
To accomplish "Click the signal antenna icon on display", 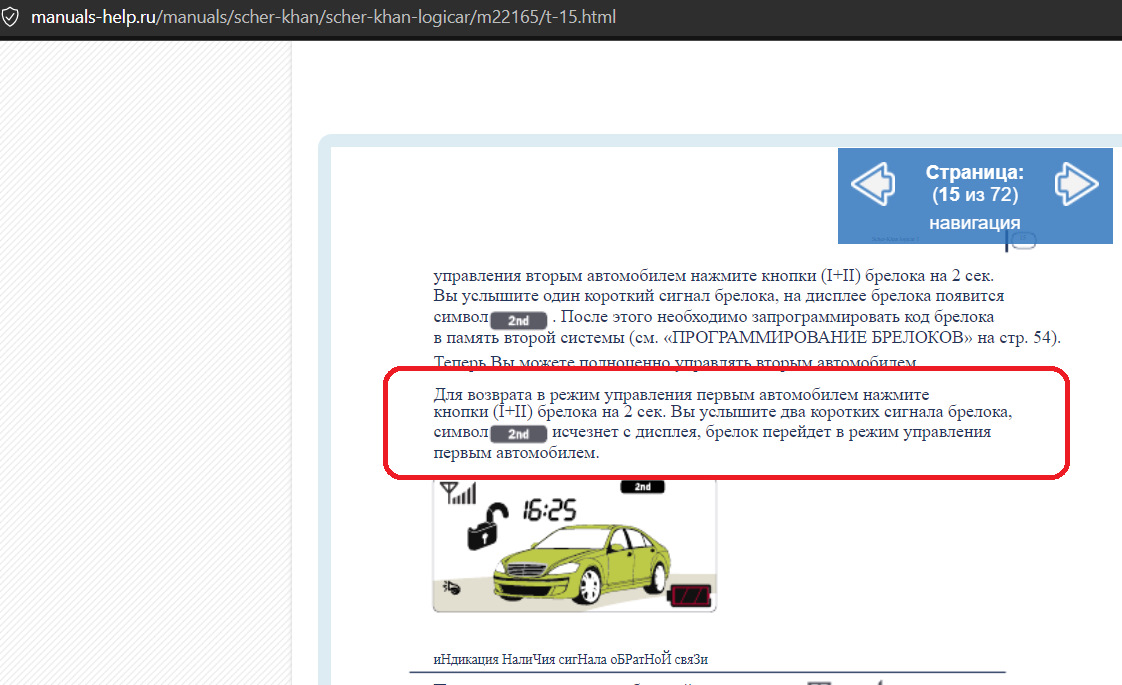I will [x=459, y=493].
